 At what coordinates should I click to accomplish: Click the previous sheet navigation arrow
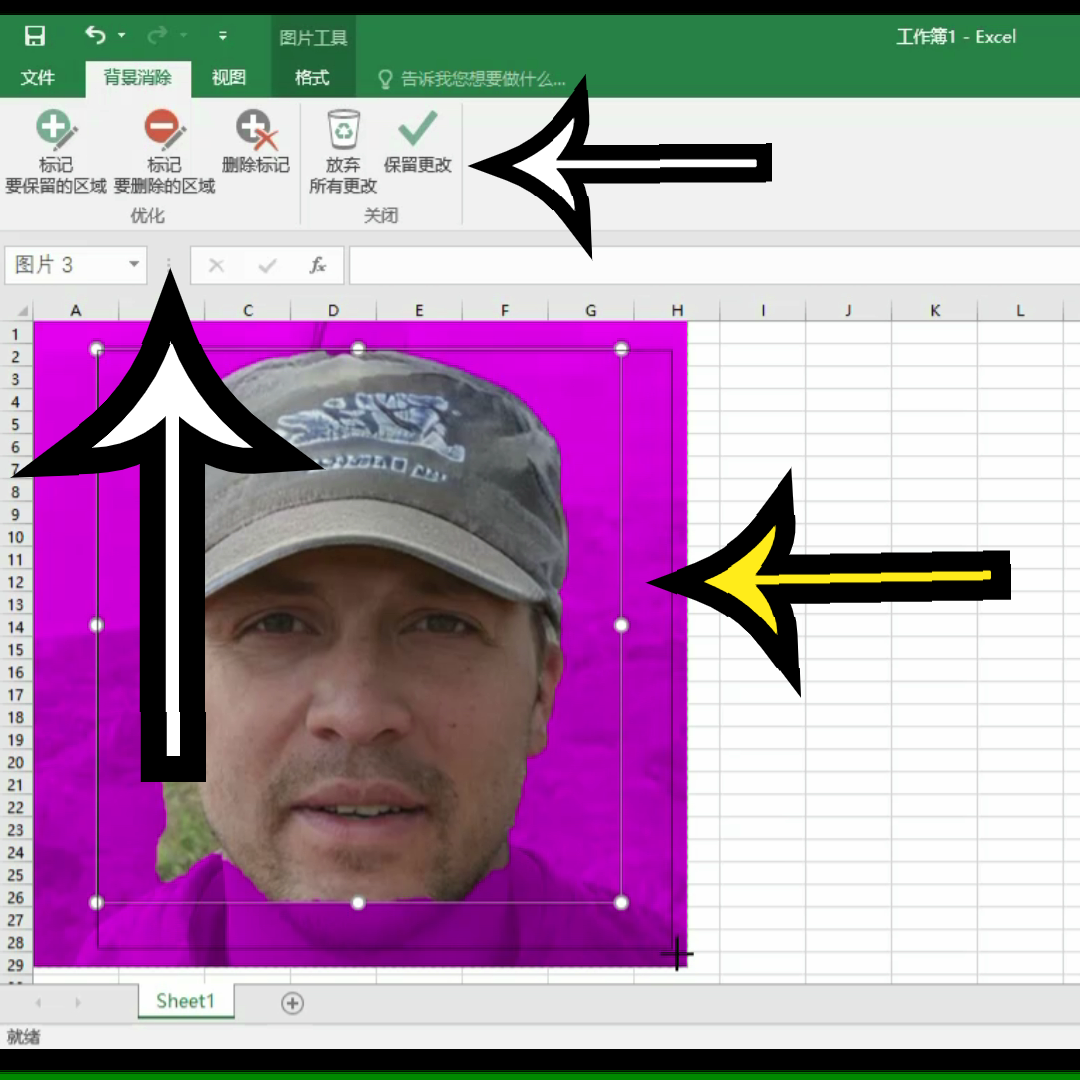point(38,1003)
